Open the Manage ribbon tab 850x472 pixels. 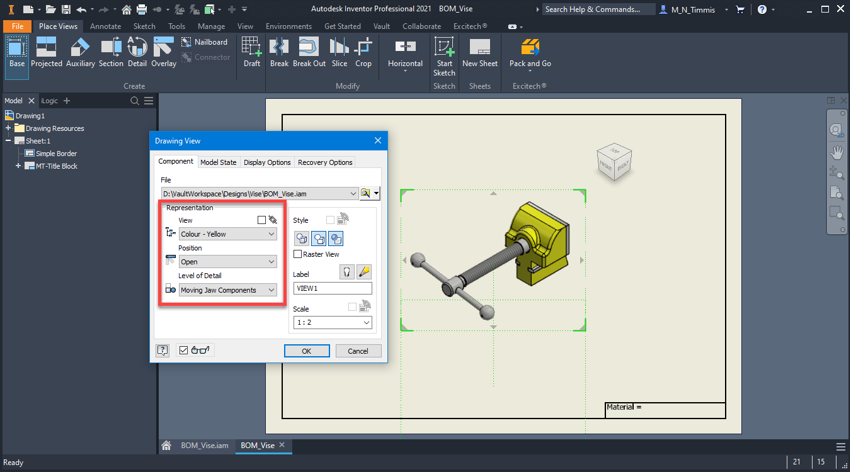click(211, 26)
